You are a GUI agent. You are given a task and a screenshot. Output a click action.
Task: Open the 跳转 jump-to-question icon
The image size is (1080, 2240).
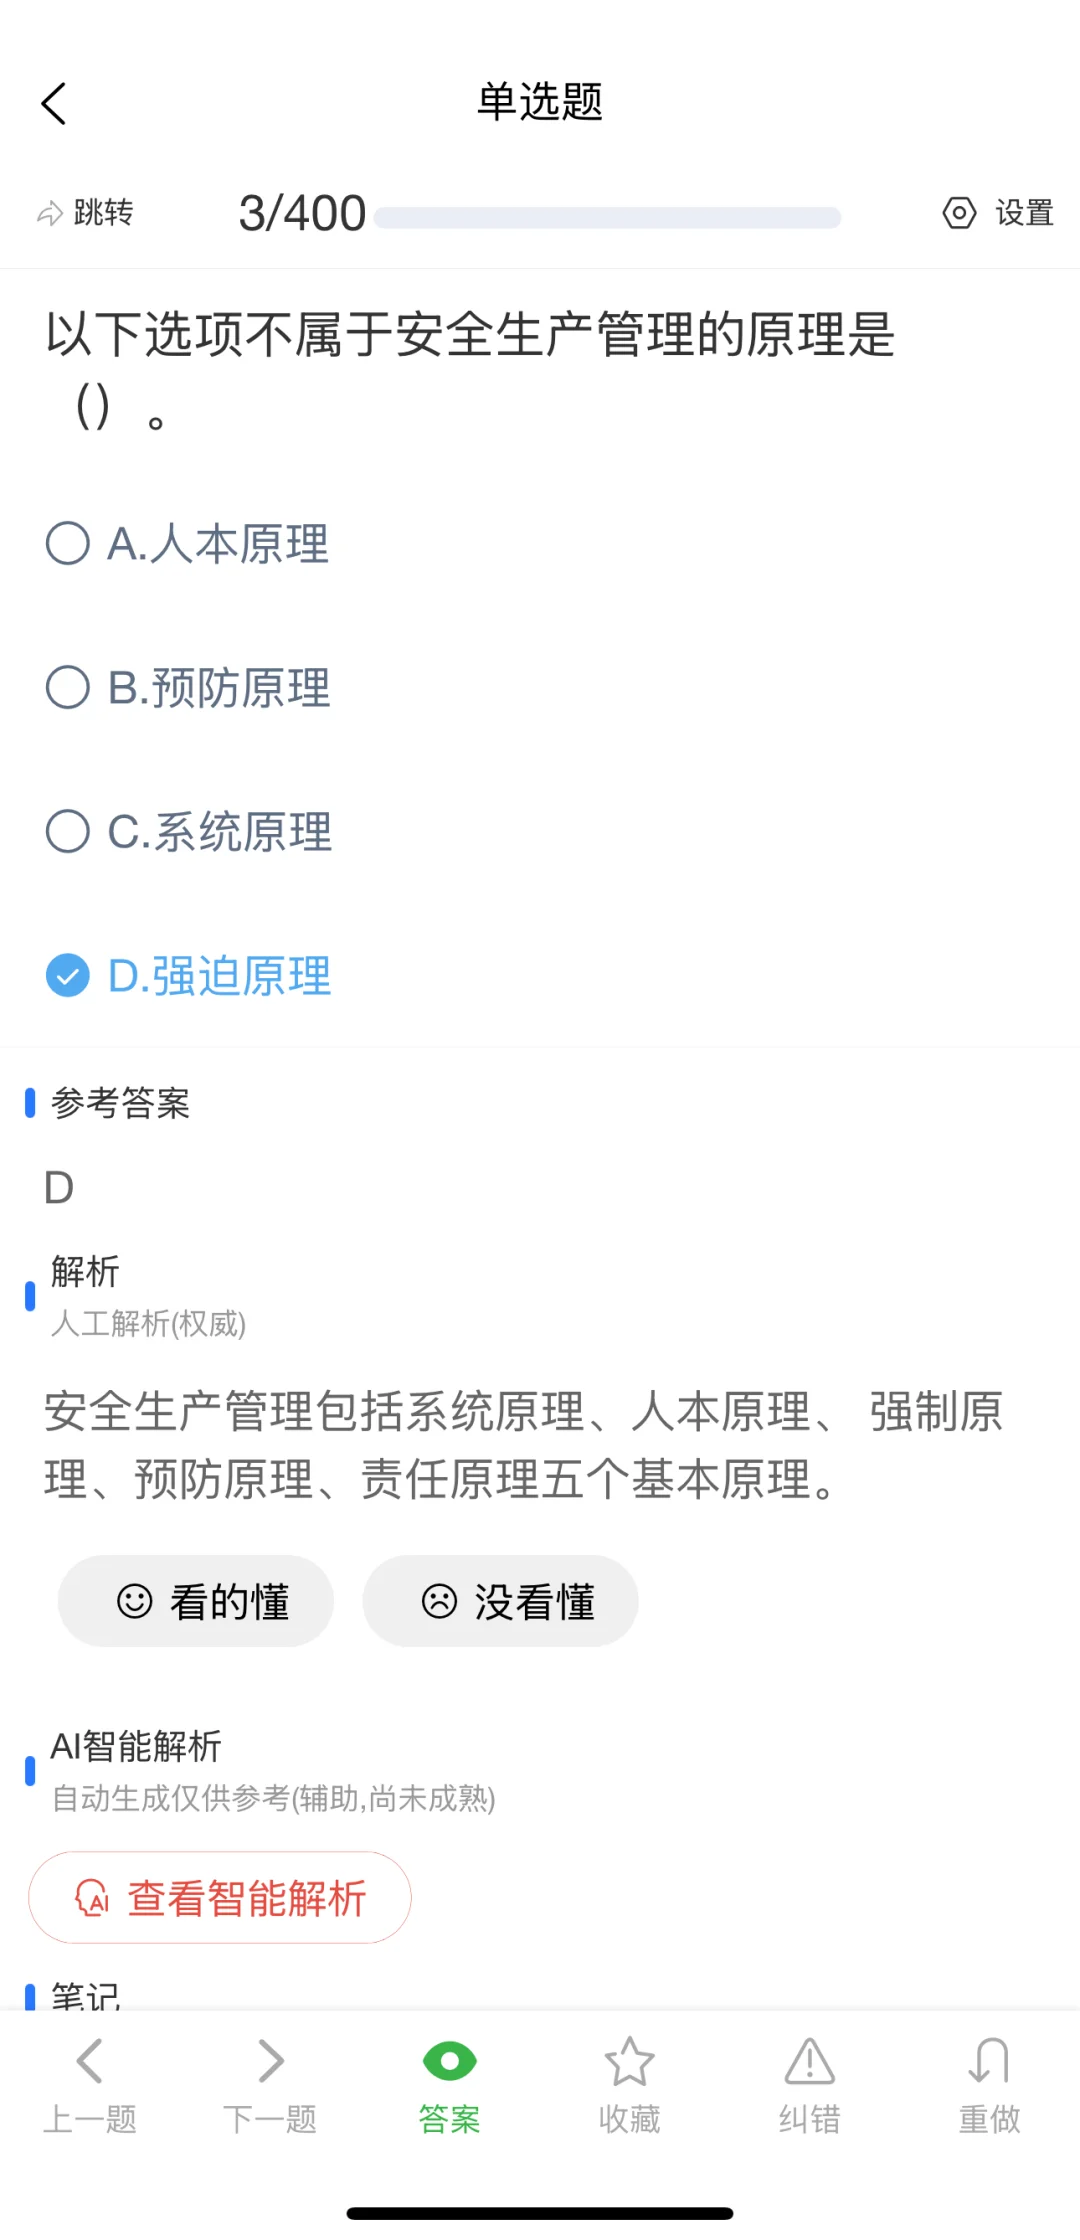[50, 213]
